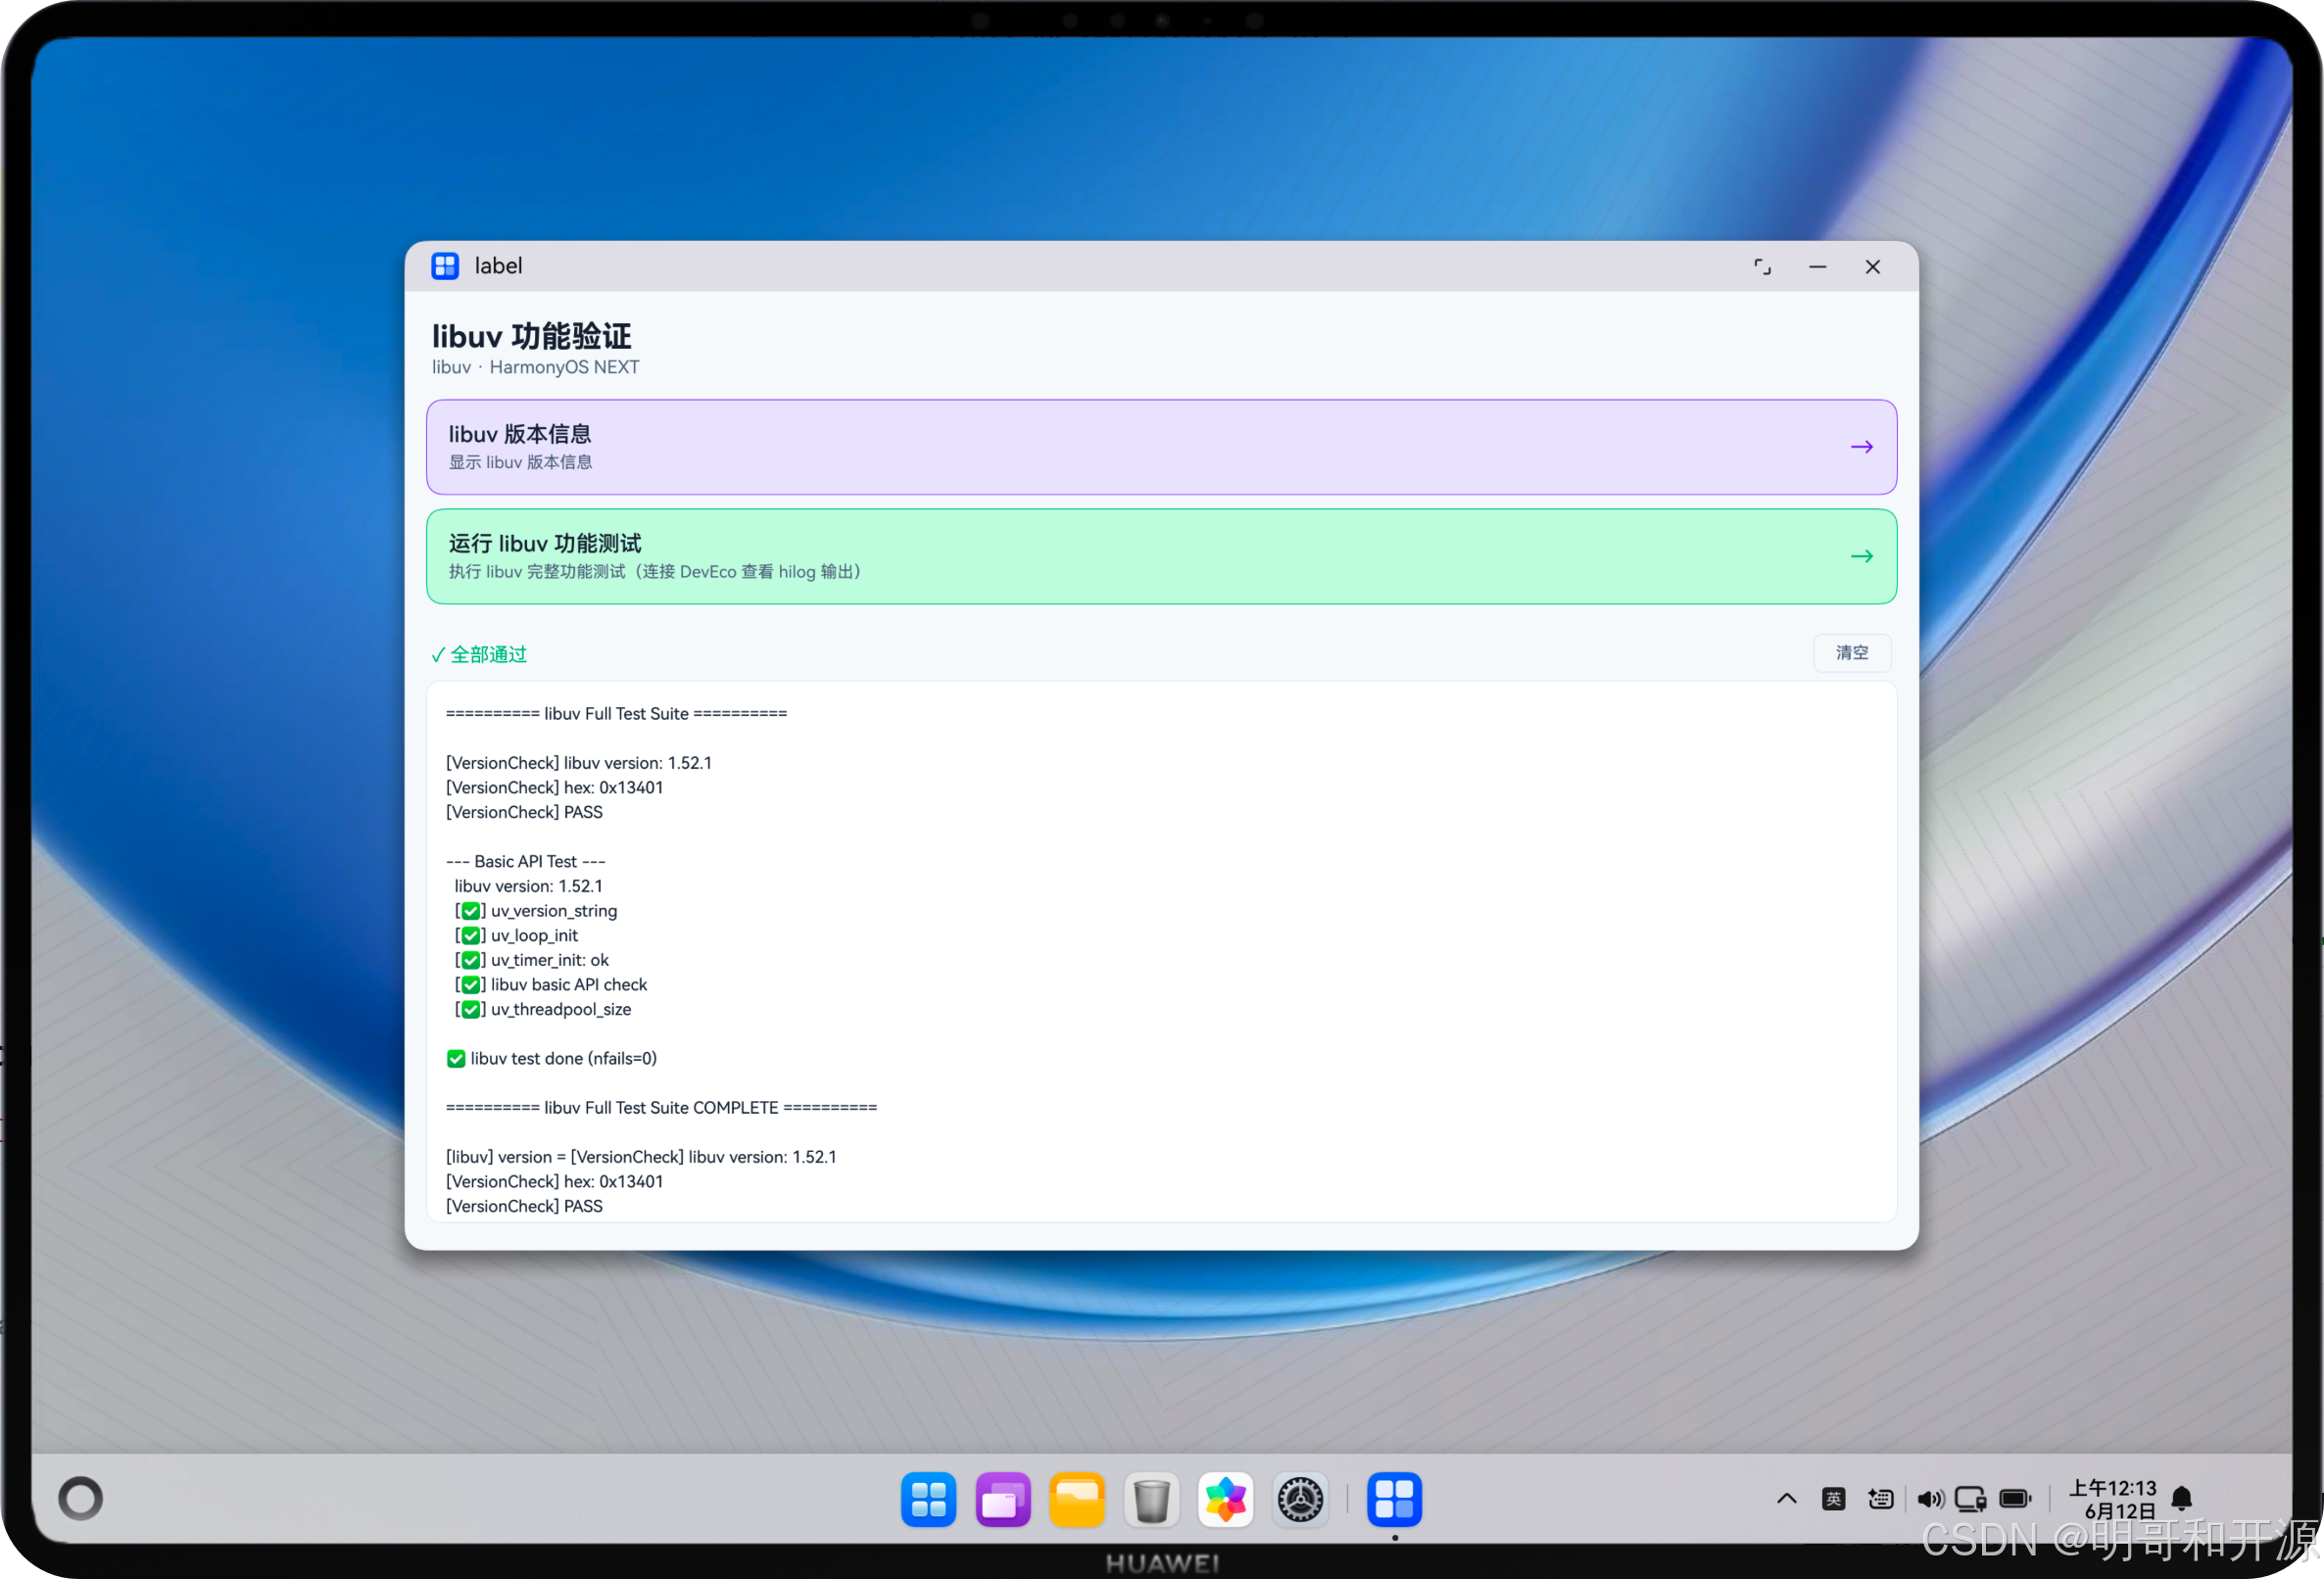This screenshot has width=2324, height=1579.
Task: Click the ✓ 全部通过 status text
Action: click(x=479, y=654)
